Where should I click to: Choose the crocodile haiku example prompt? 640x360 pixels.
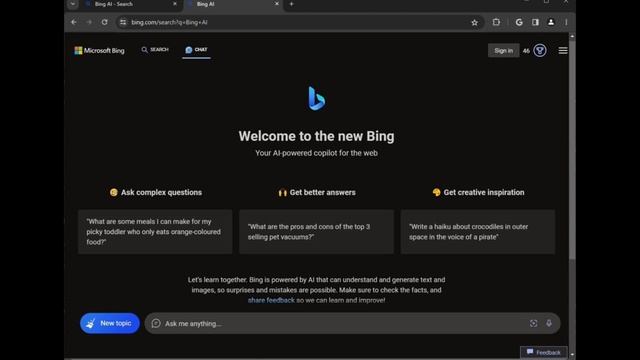[478, 231]
